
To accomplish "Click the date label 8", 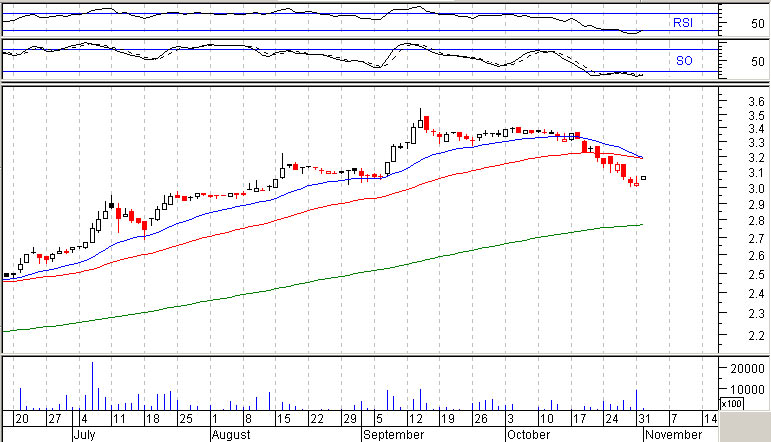I will point(248,419).
